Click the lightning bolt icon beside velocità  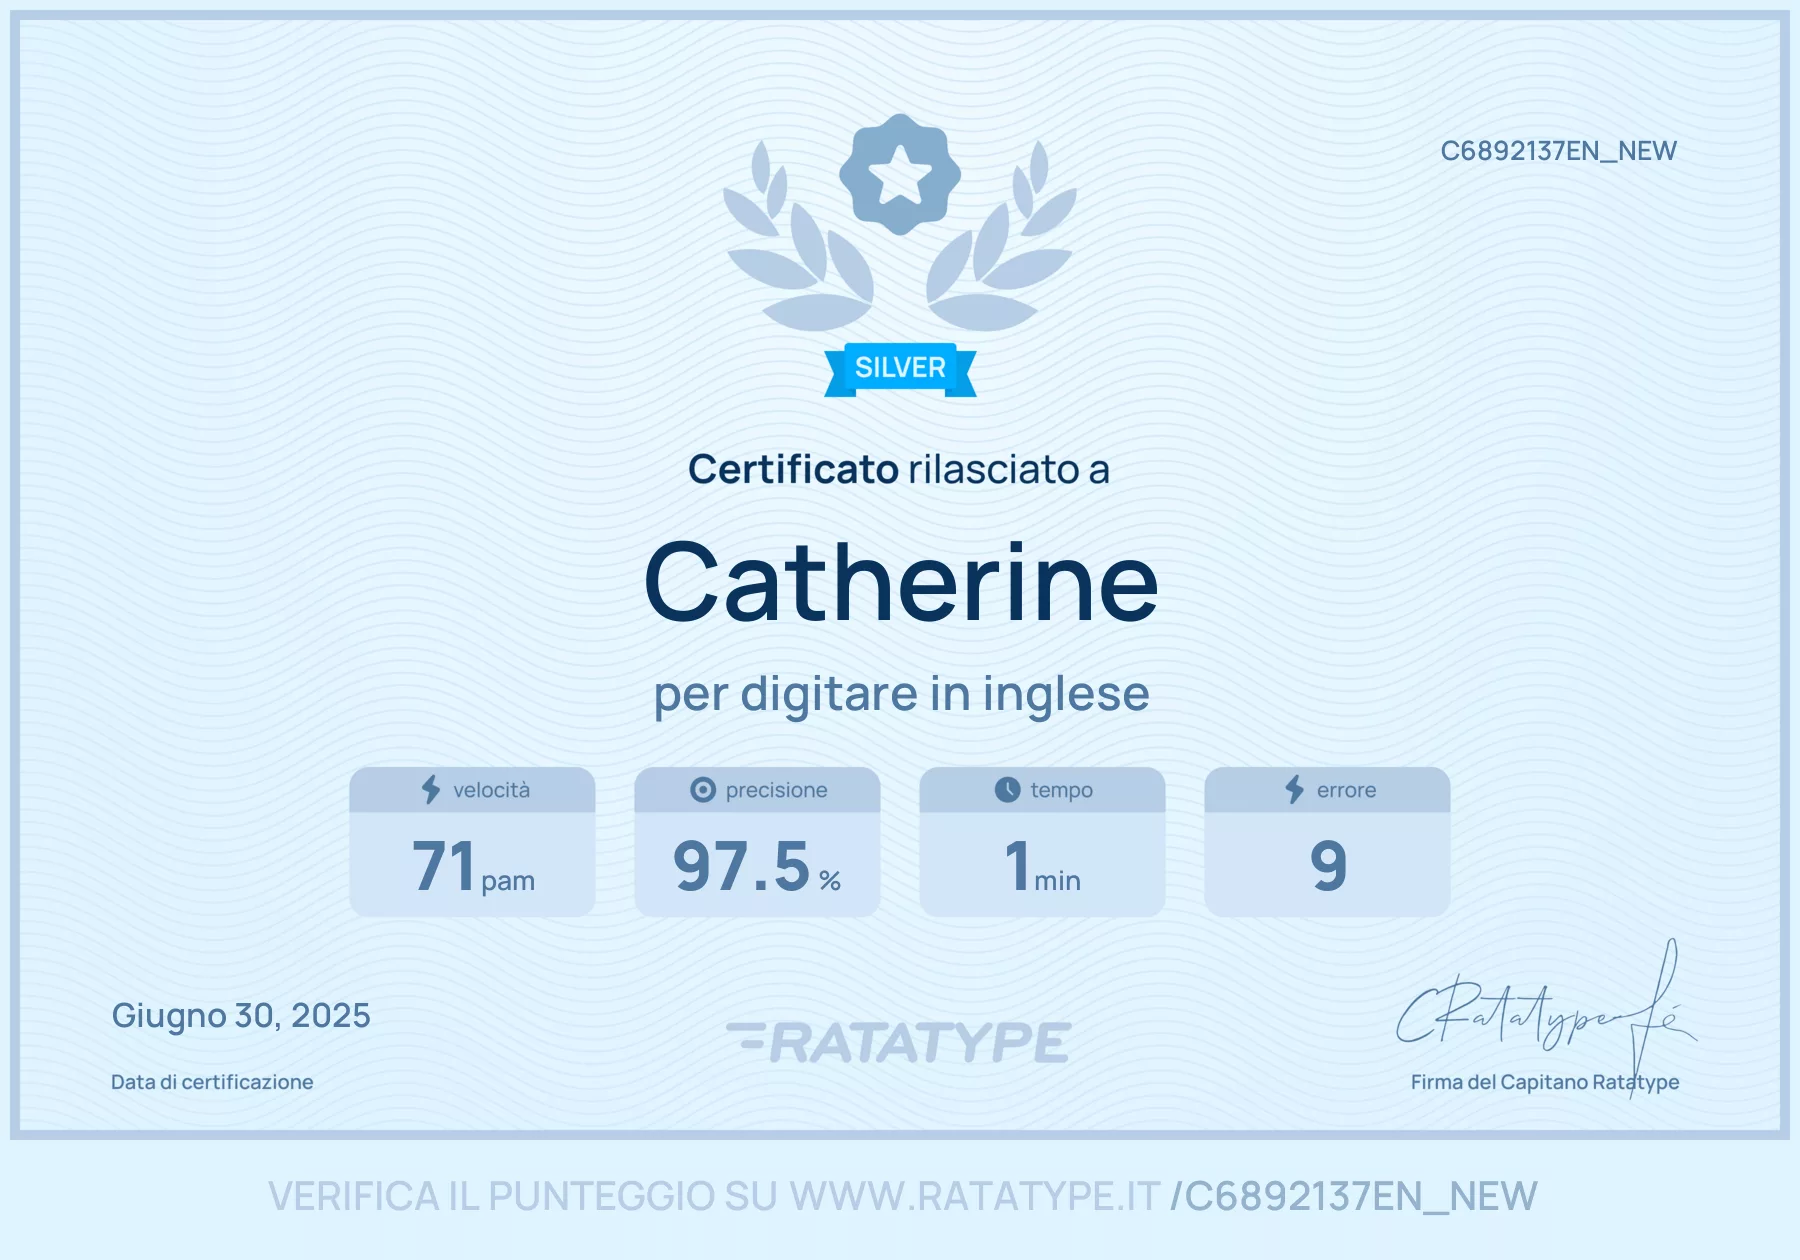coord(431,790)
